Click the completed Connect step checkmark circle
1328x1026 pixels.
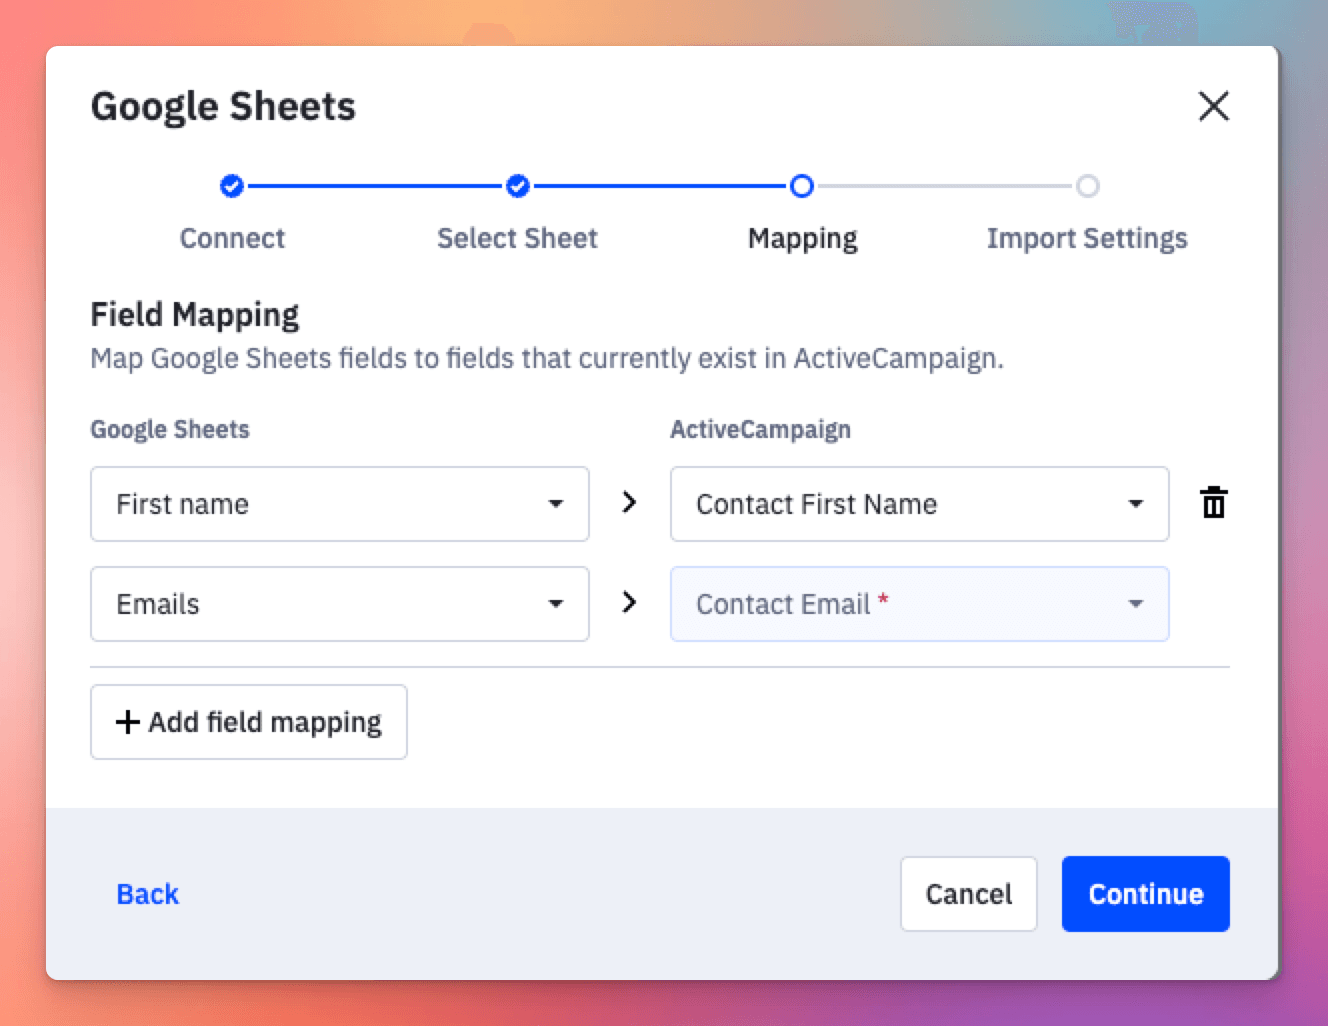point(231,186)
